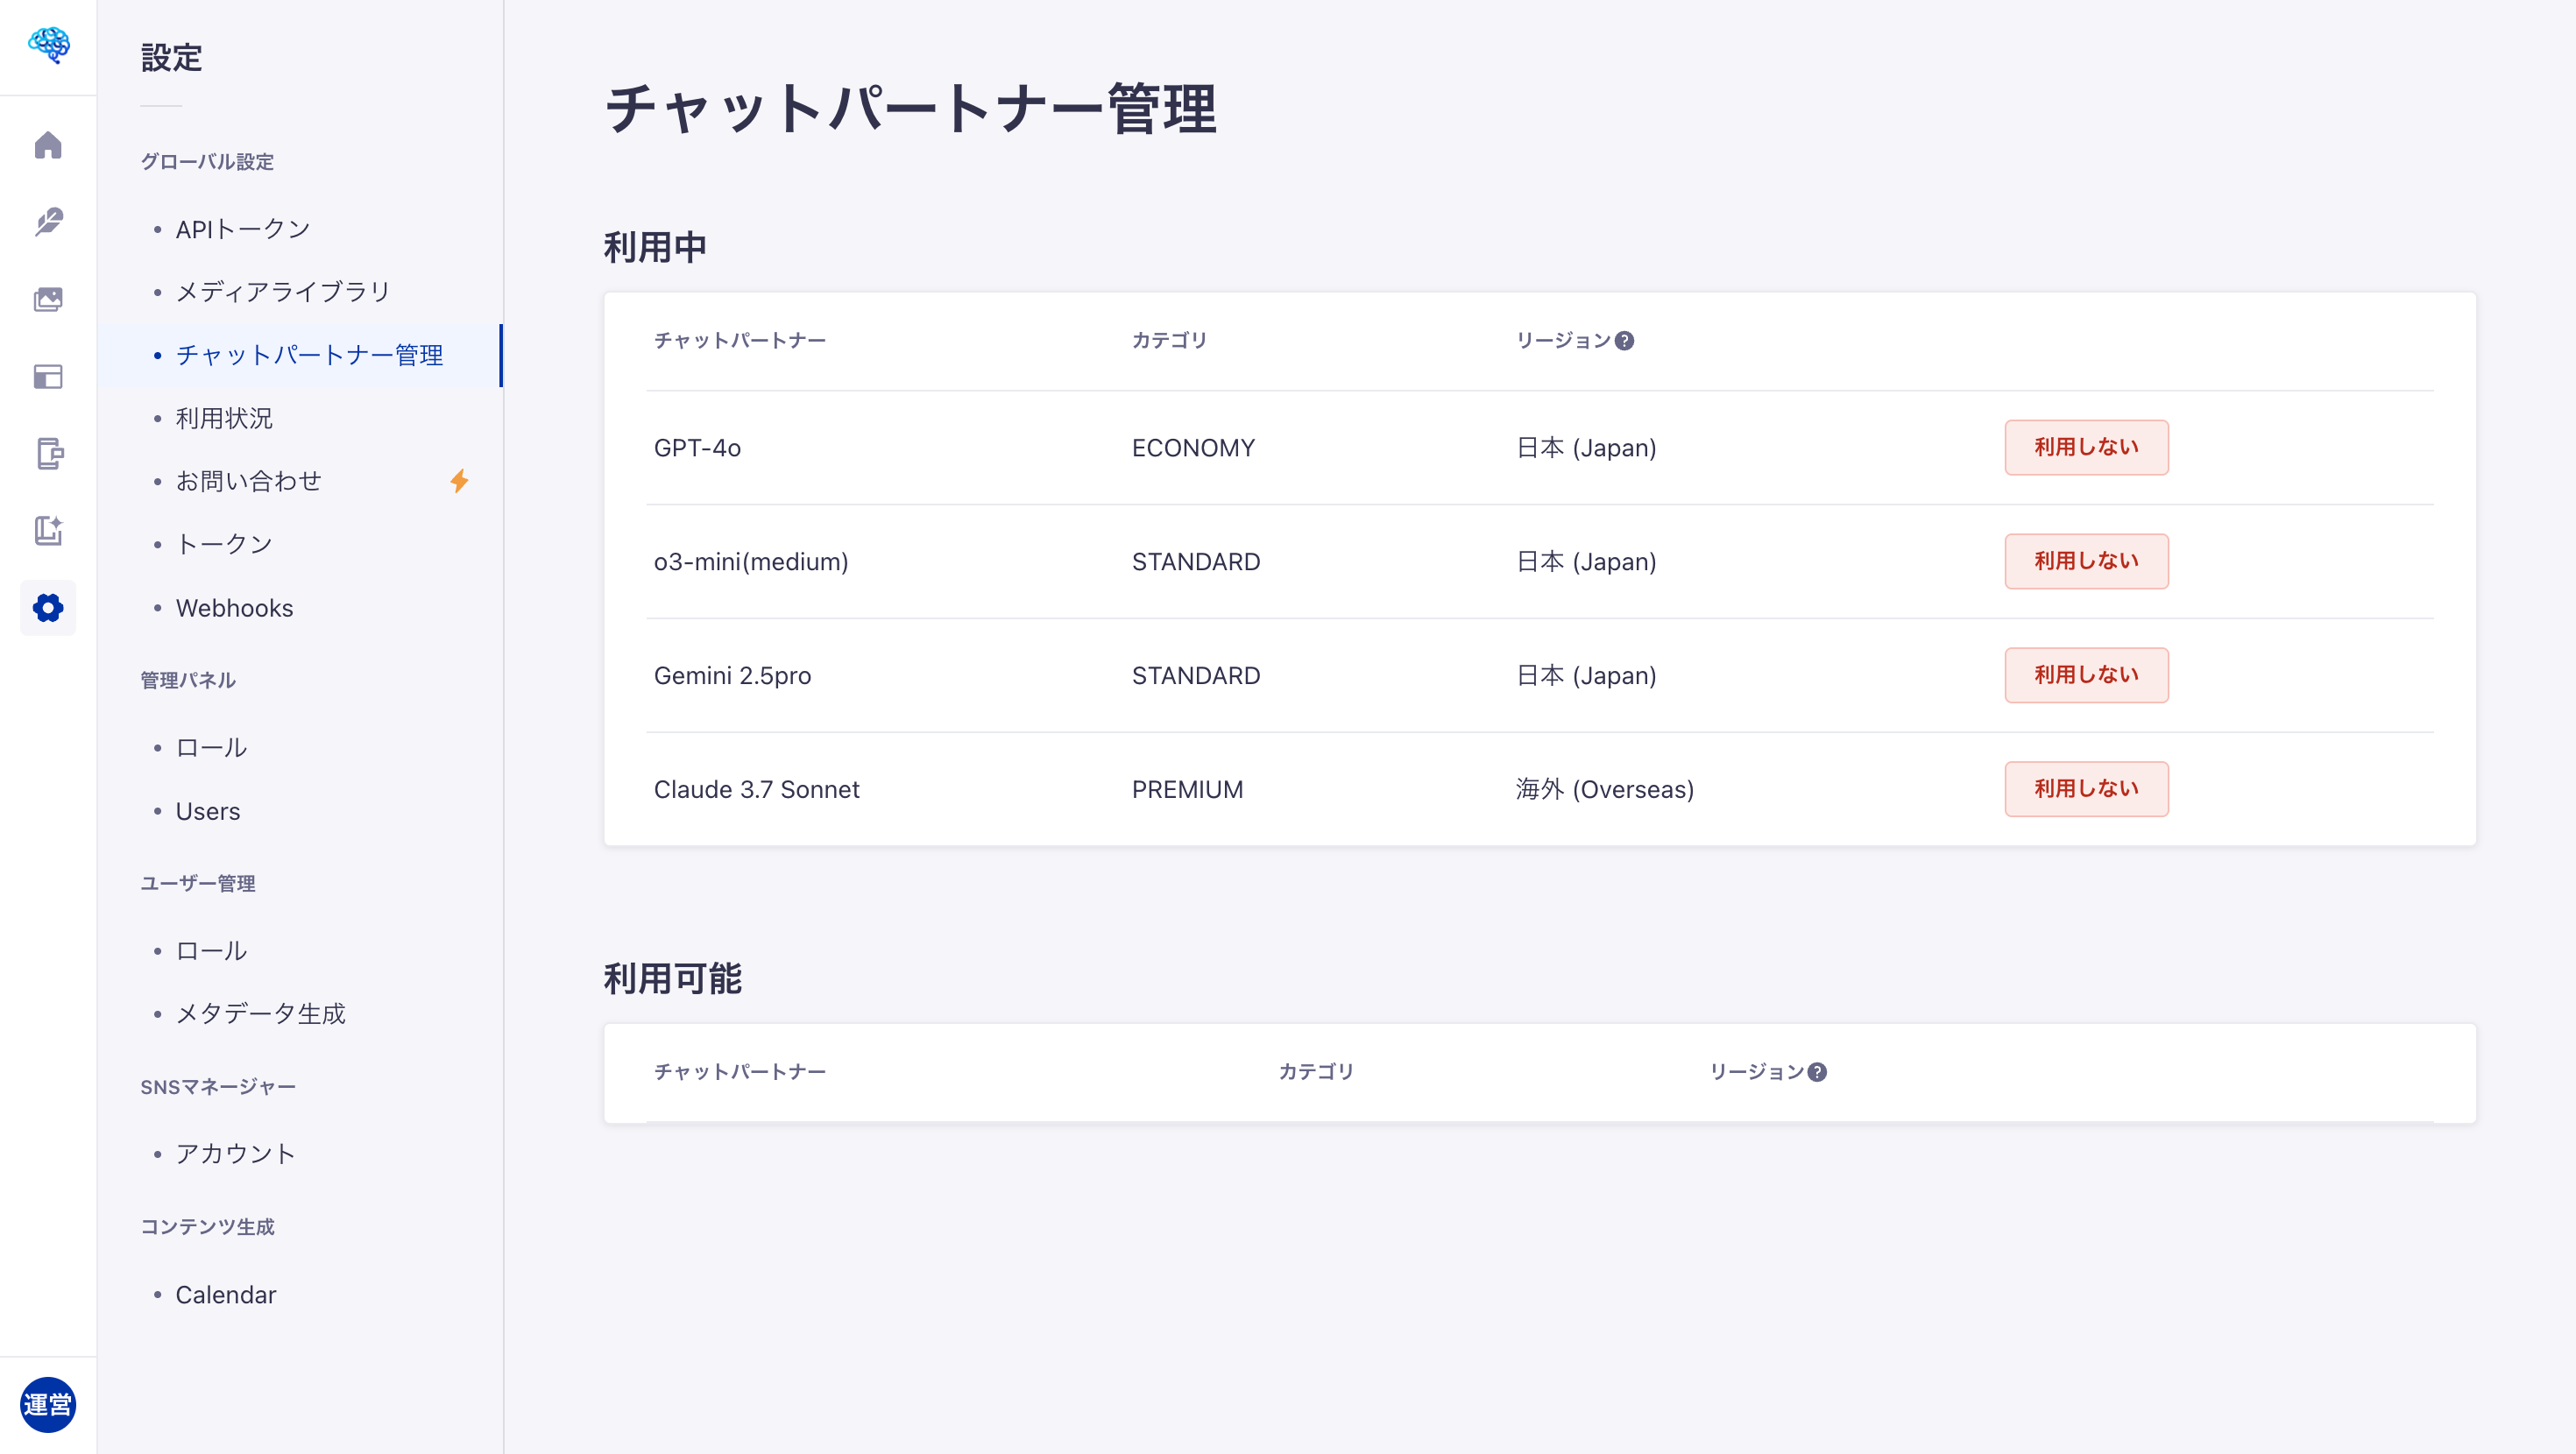This screenshot has width=2576, height=1454.
Task: Open the media library icon in sidebar
Action: (x=47, y=299)
